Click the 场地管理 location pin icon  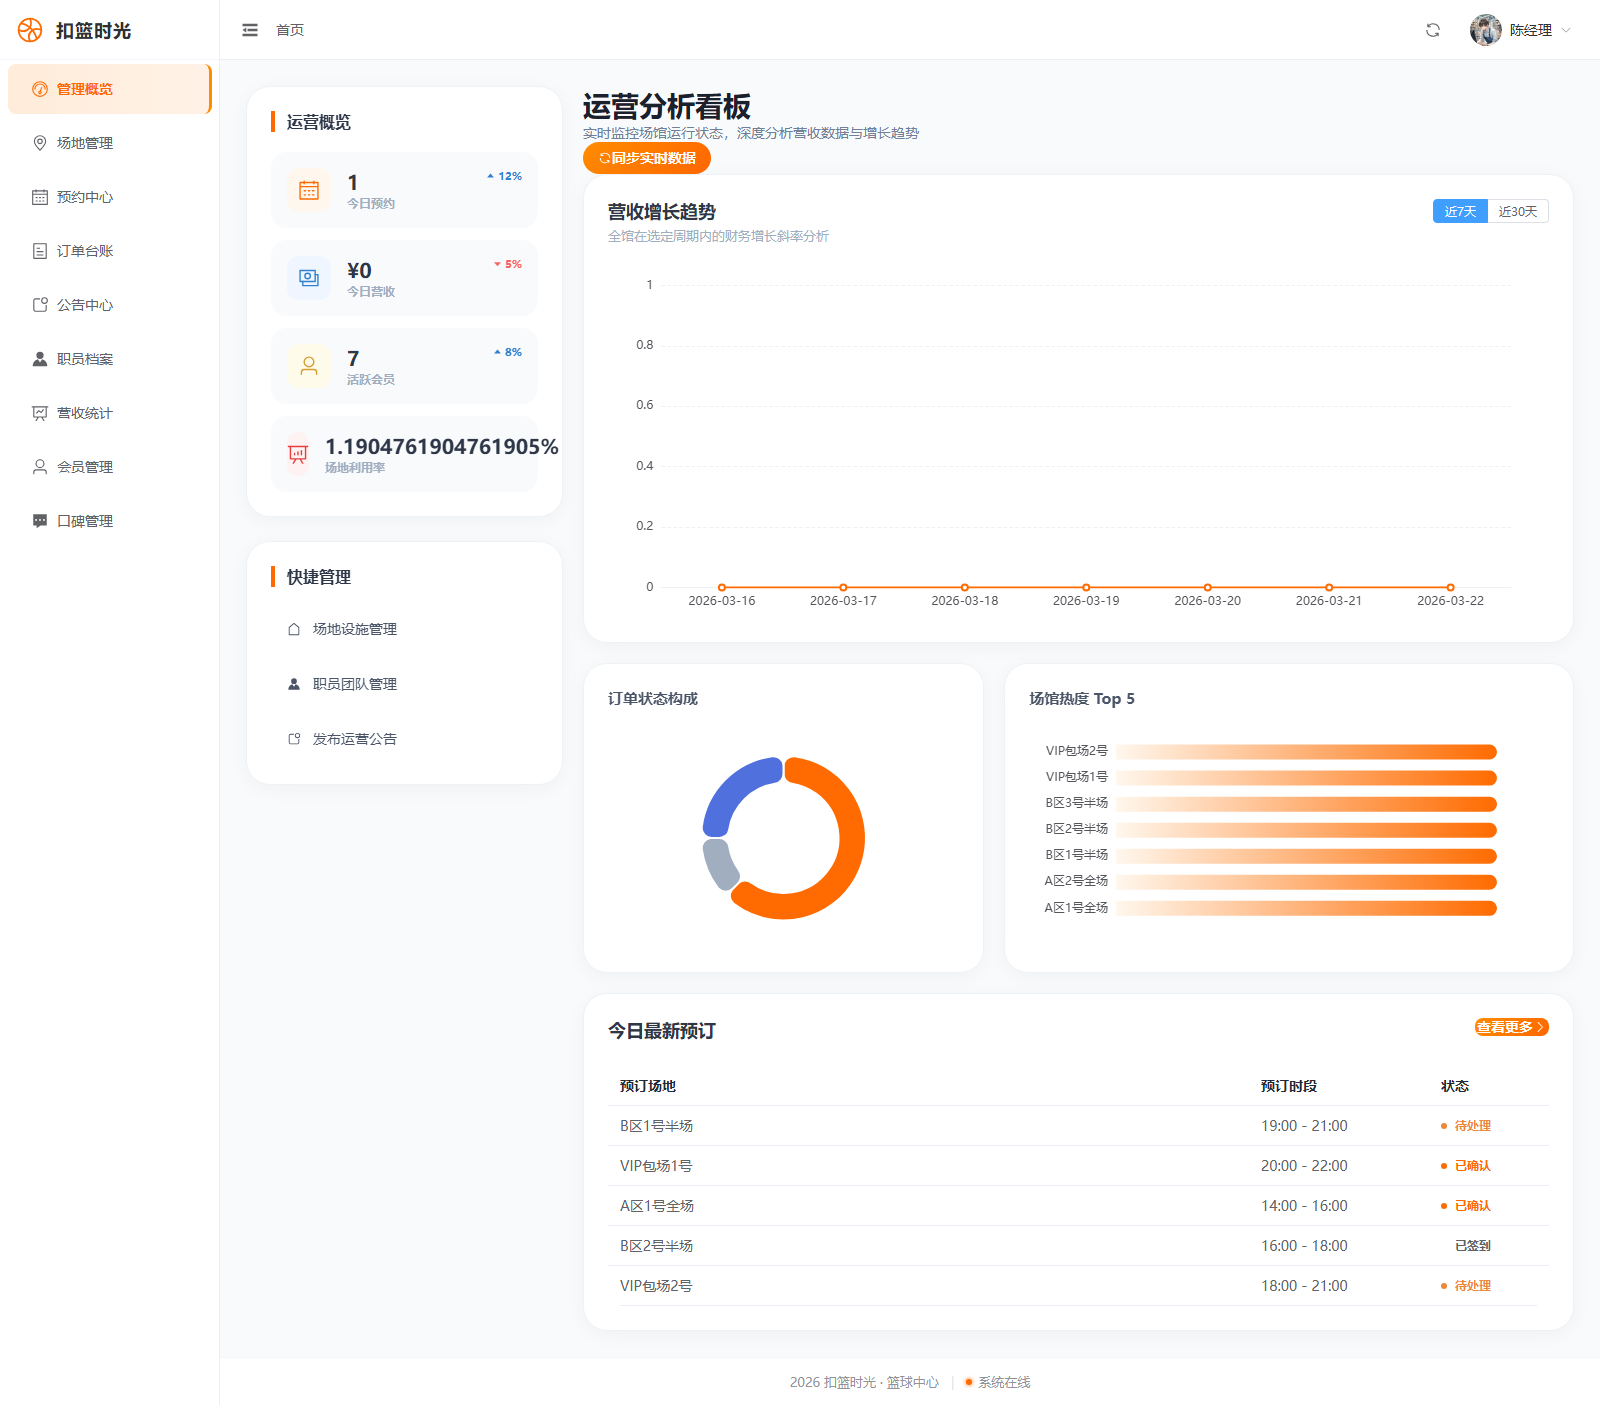tap(40, 143)
